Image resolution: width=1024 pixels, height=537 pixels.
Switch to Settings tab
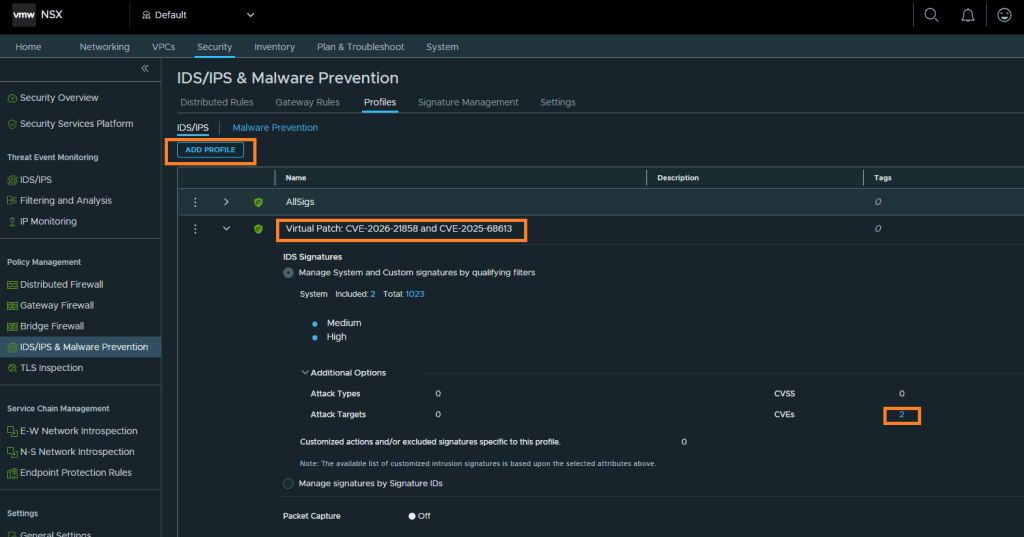(x=558, y=103)
